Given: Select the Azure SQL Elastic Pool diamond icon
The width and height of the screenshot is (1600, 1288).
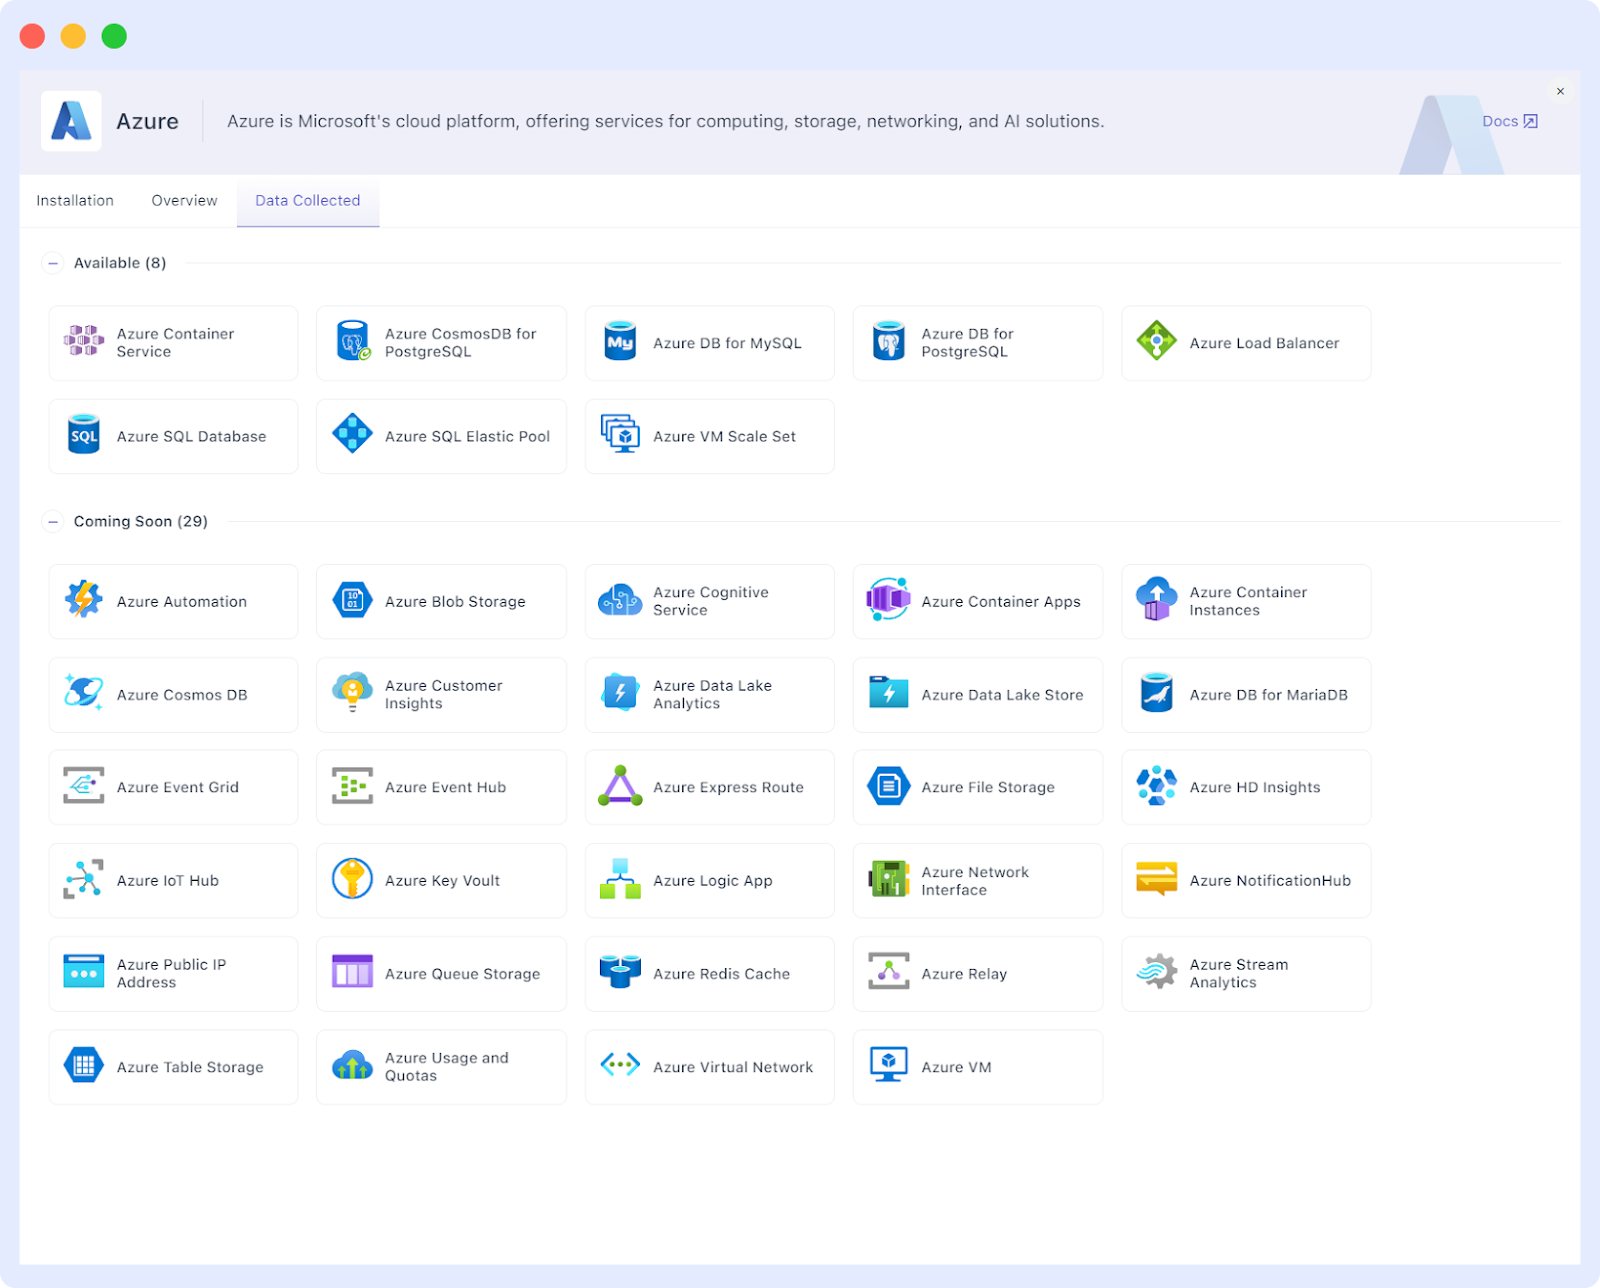Looking at the screenshot, I should 351,435.
